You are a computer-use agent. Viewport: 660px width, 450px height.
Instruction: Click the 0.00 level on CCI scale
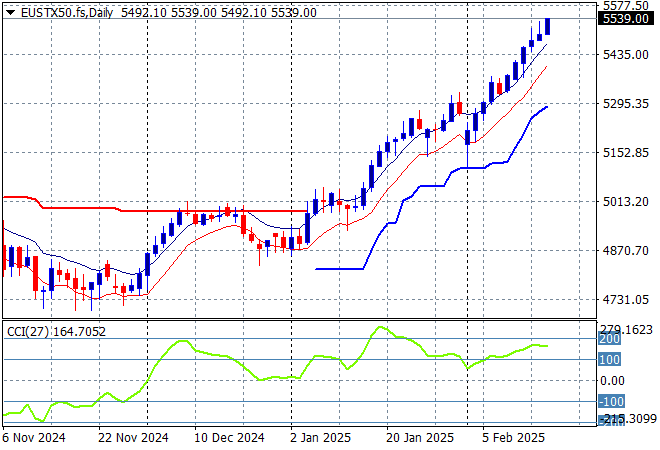point(613,380)
